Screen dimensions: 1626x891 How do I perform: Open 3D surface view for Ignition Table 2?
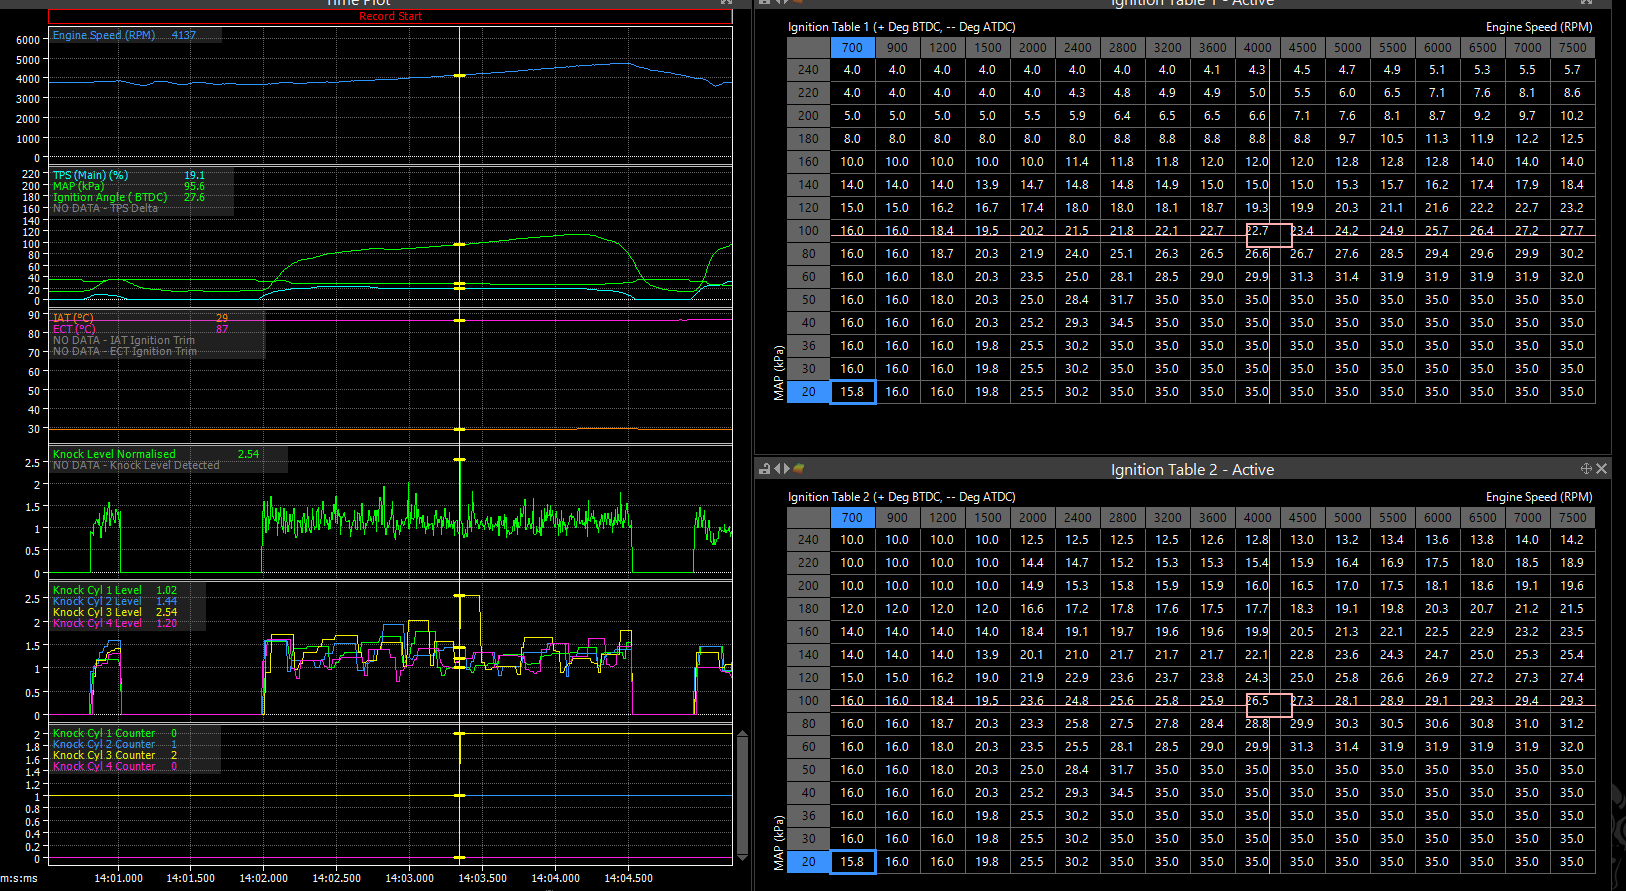point(799,469)
